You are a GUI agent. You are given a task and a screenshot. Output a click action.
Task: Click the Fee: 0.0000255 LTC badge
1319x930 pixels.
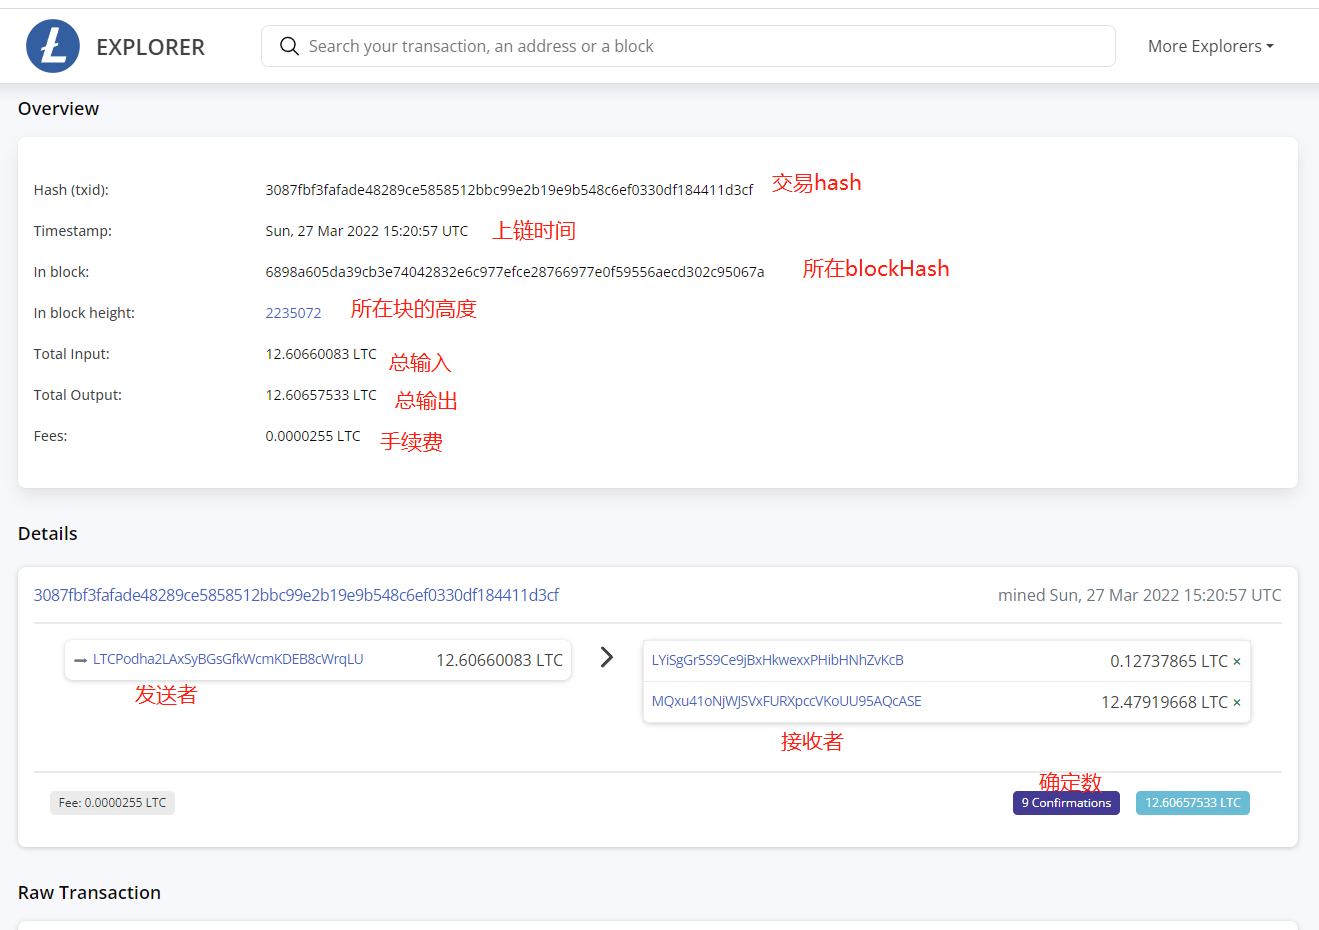112,803
